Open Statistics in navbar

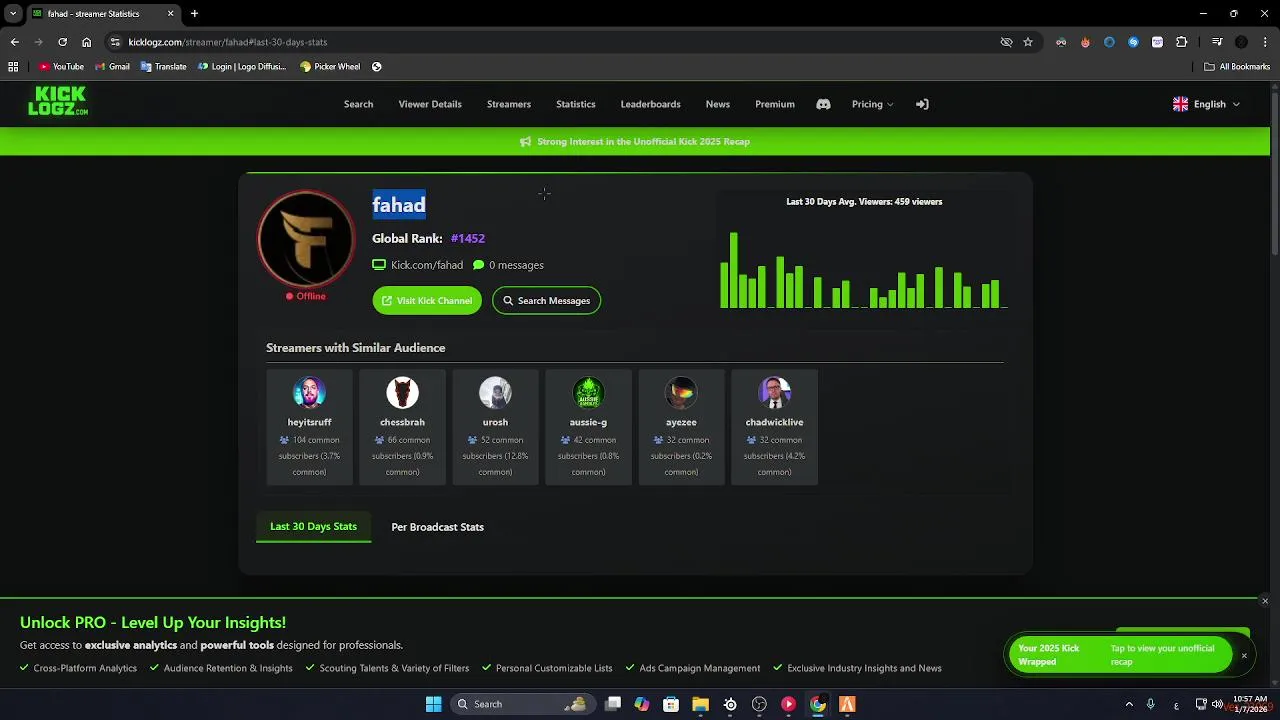pyautogui.click(x=576, y=104)
